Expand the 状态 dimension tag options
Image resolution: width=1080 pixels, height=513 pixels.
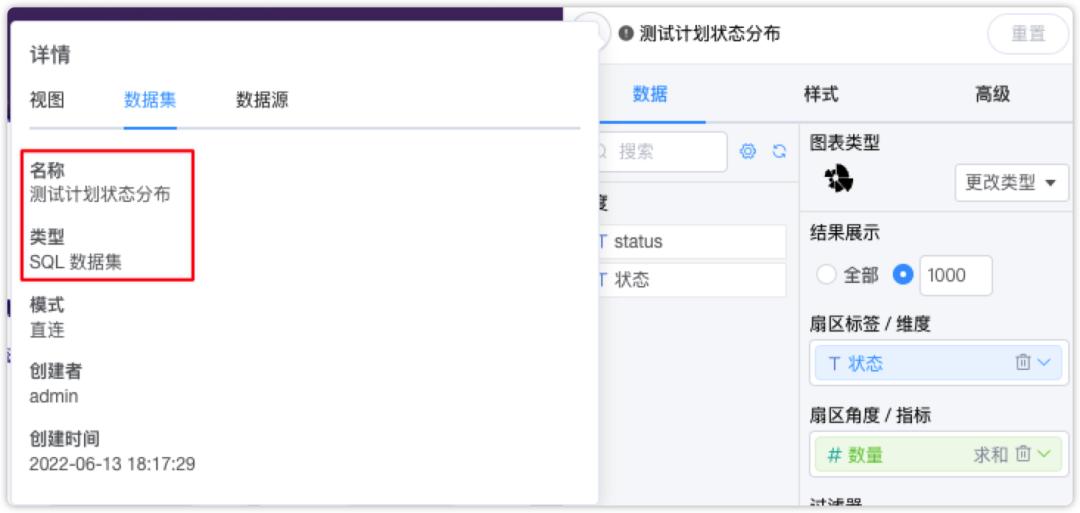(x=1044, y=362)
